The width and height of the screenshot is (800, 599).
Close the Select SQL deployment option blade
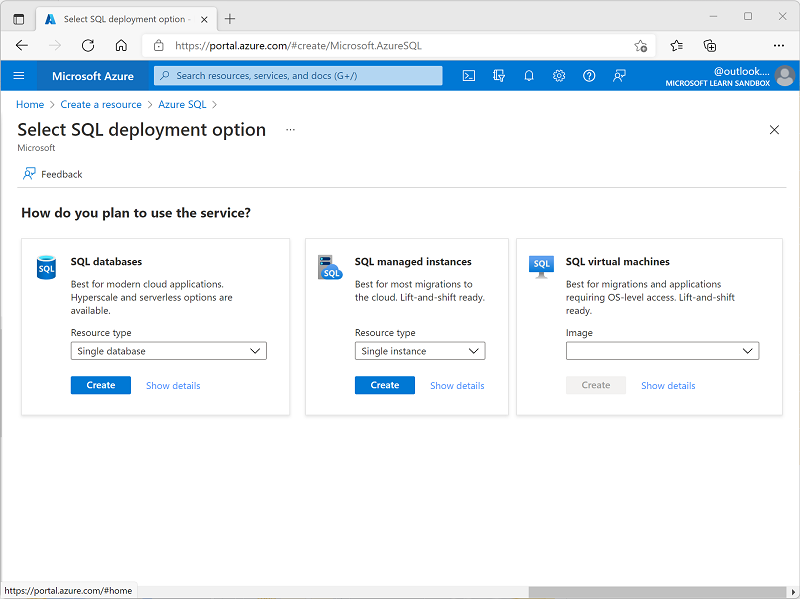(x=774, y=130)
